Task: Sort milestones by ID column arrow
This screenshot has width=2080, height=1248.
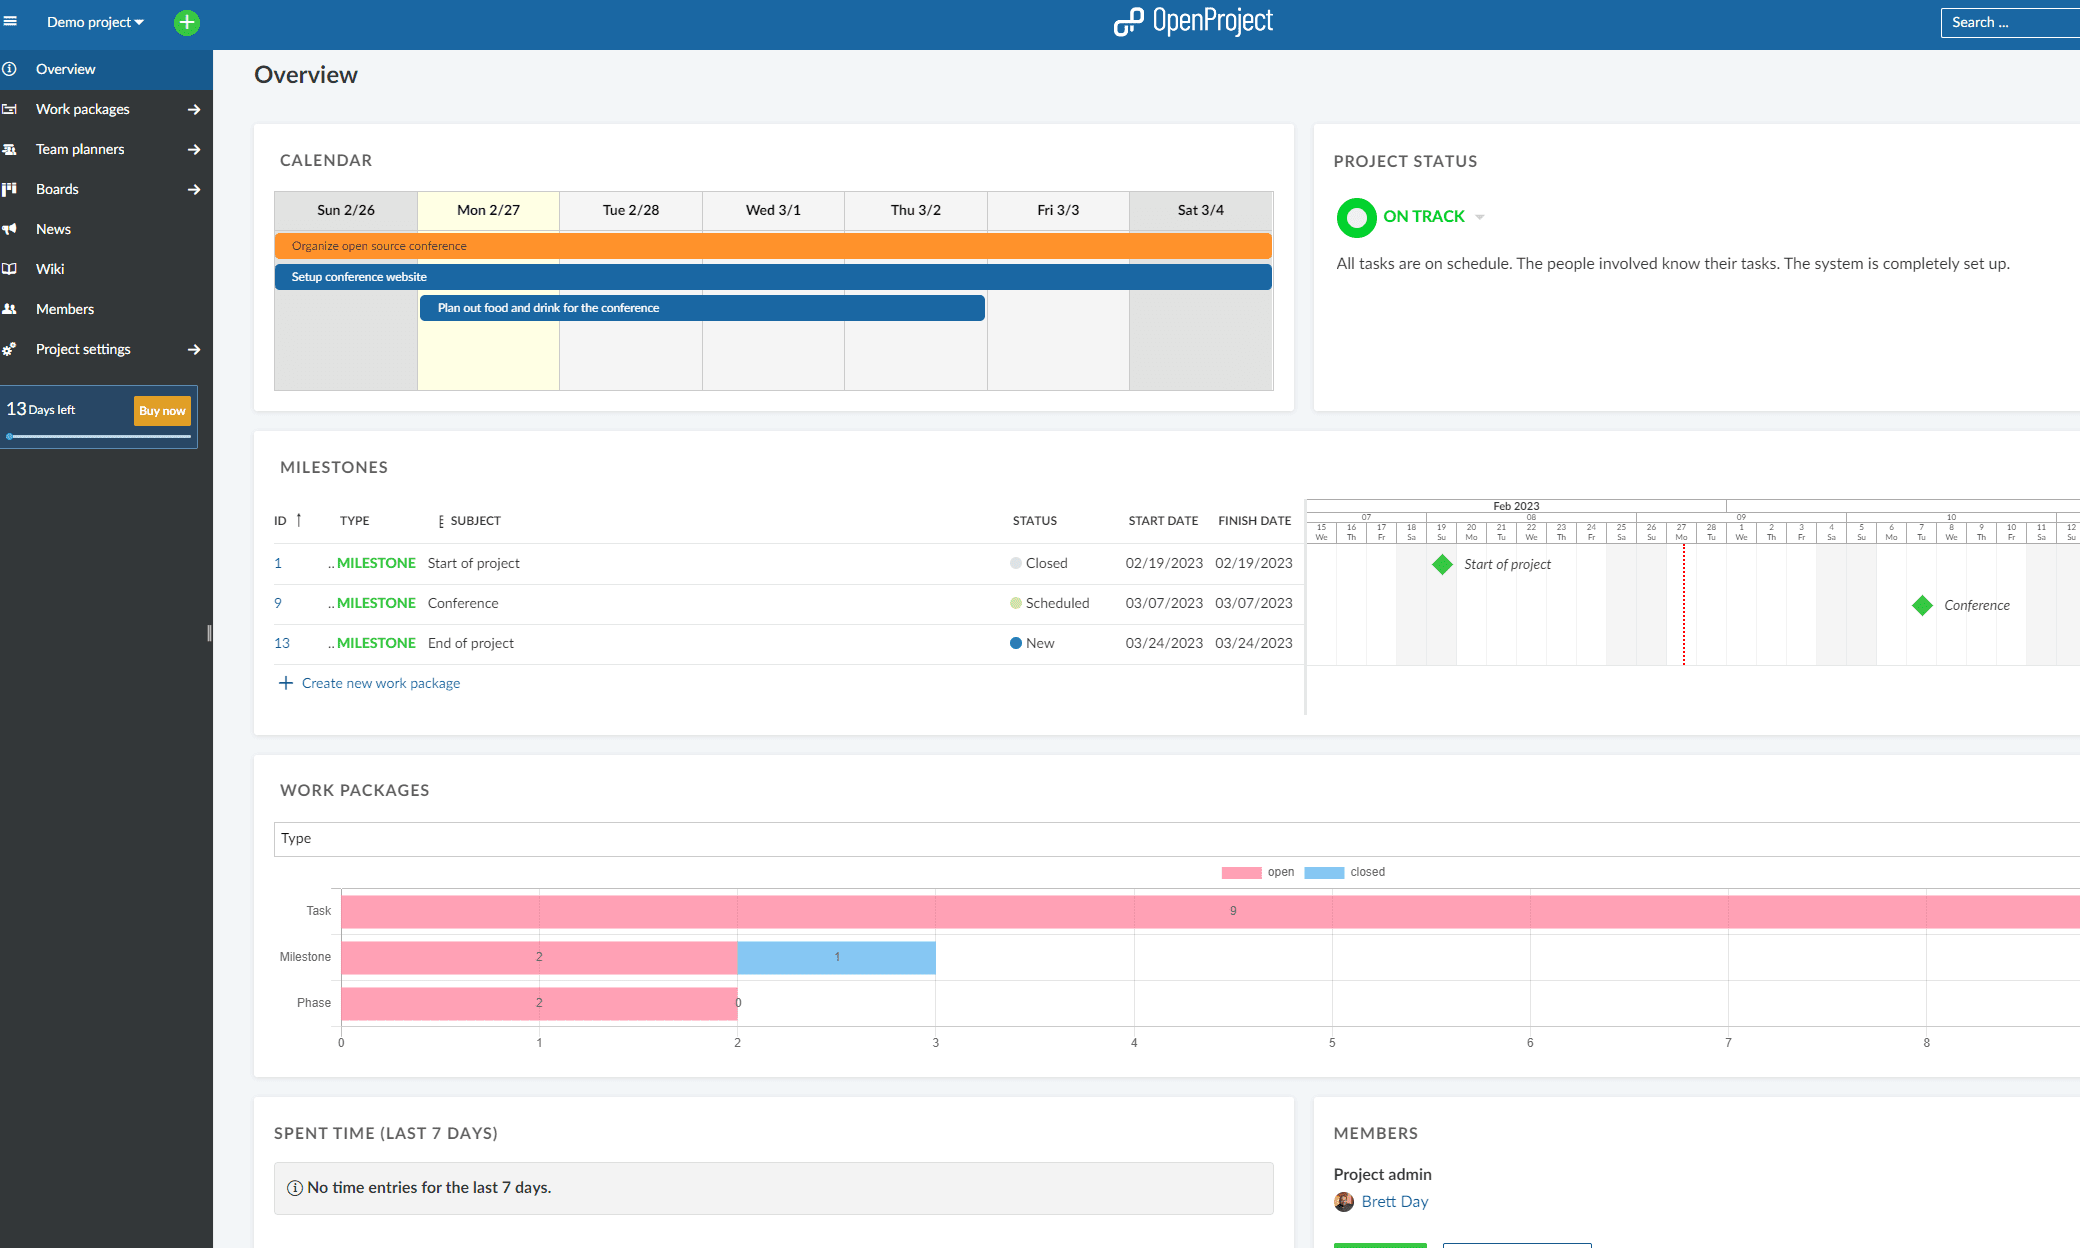Action: (x=298, y=520)
